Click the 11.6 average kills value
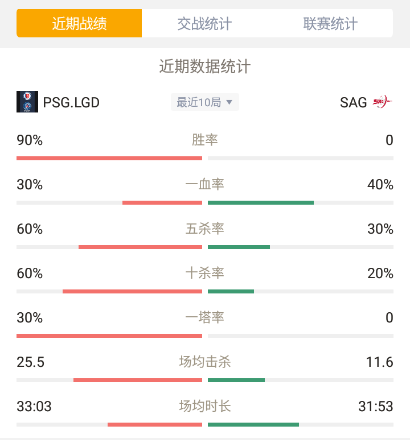 point(380,362)
